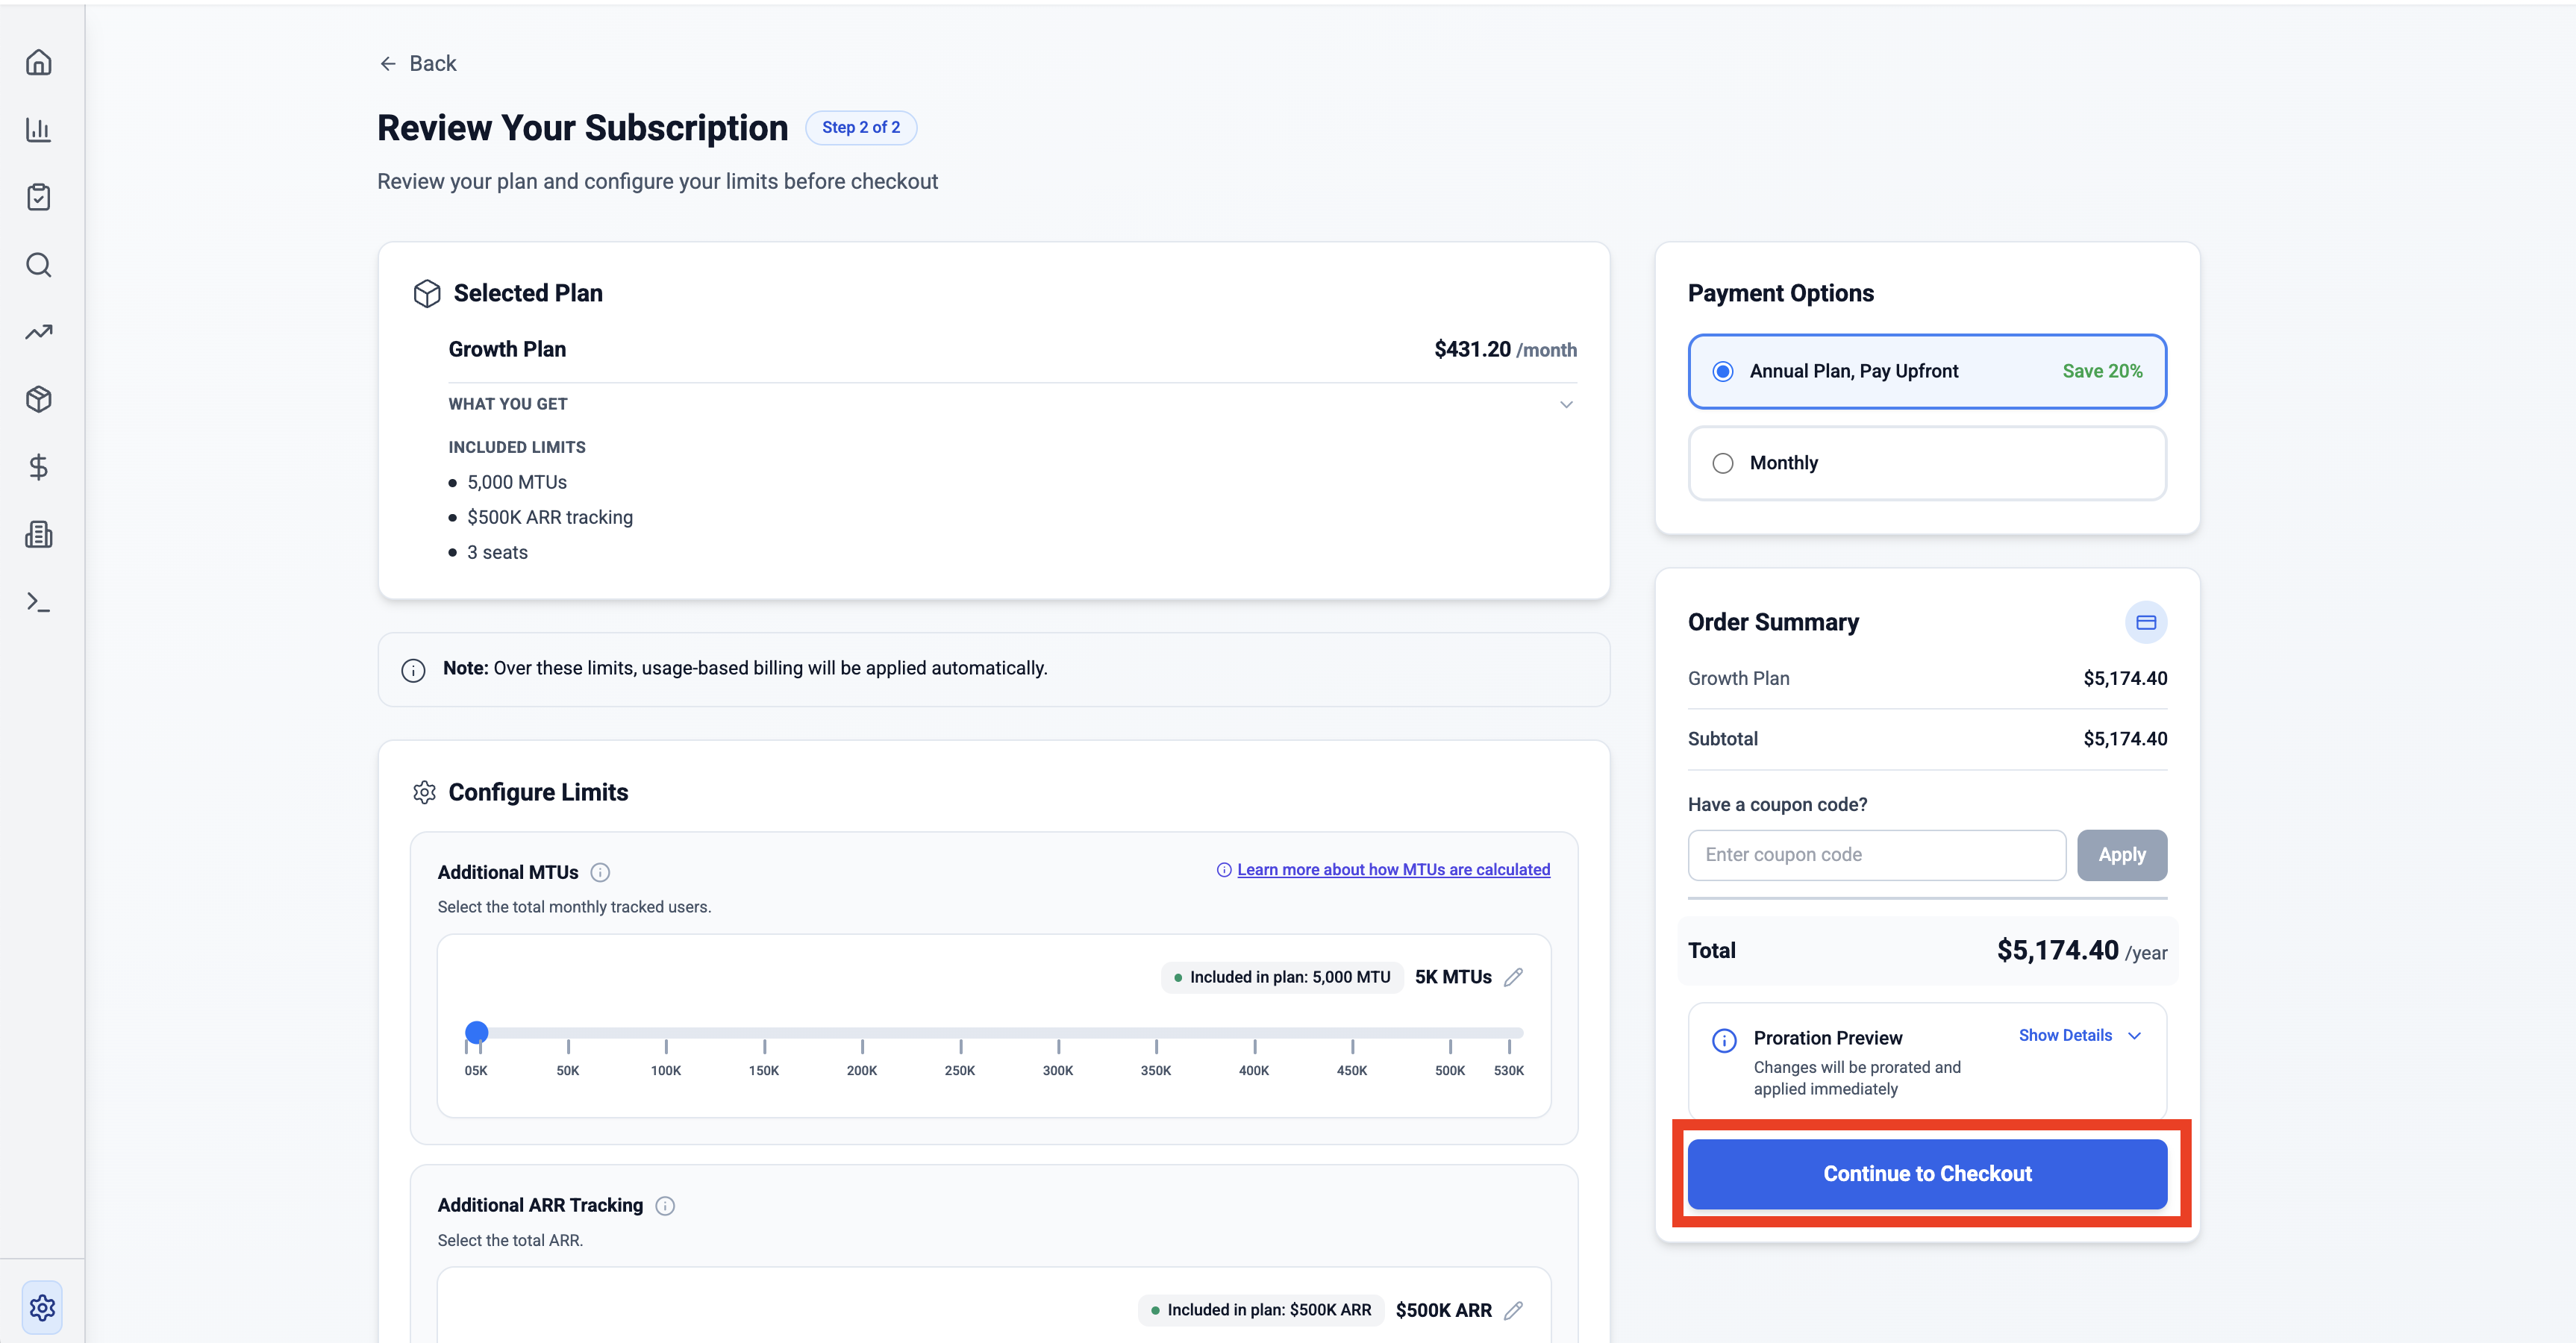Go Back to the previous step
Viewport: 2576px width, 1343px height.
[418, 64]
